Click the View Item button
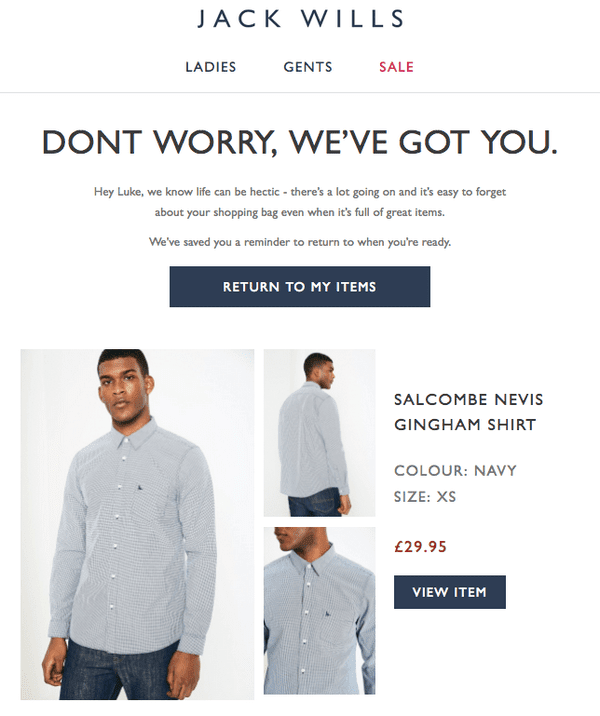The height and width of the screenshot is (716, 600). tap(450, 592)
